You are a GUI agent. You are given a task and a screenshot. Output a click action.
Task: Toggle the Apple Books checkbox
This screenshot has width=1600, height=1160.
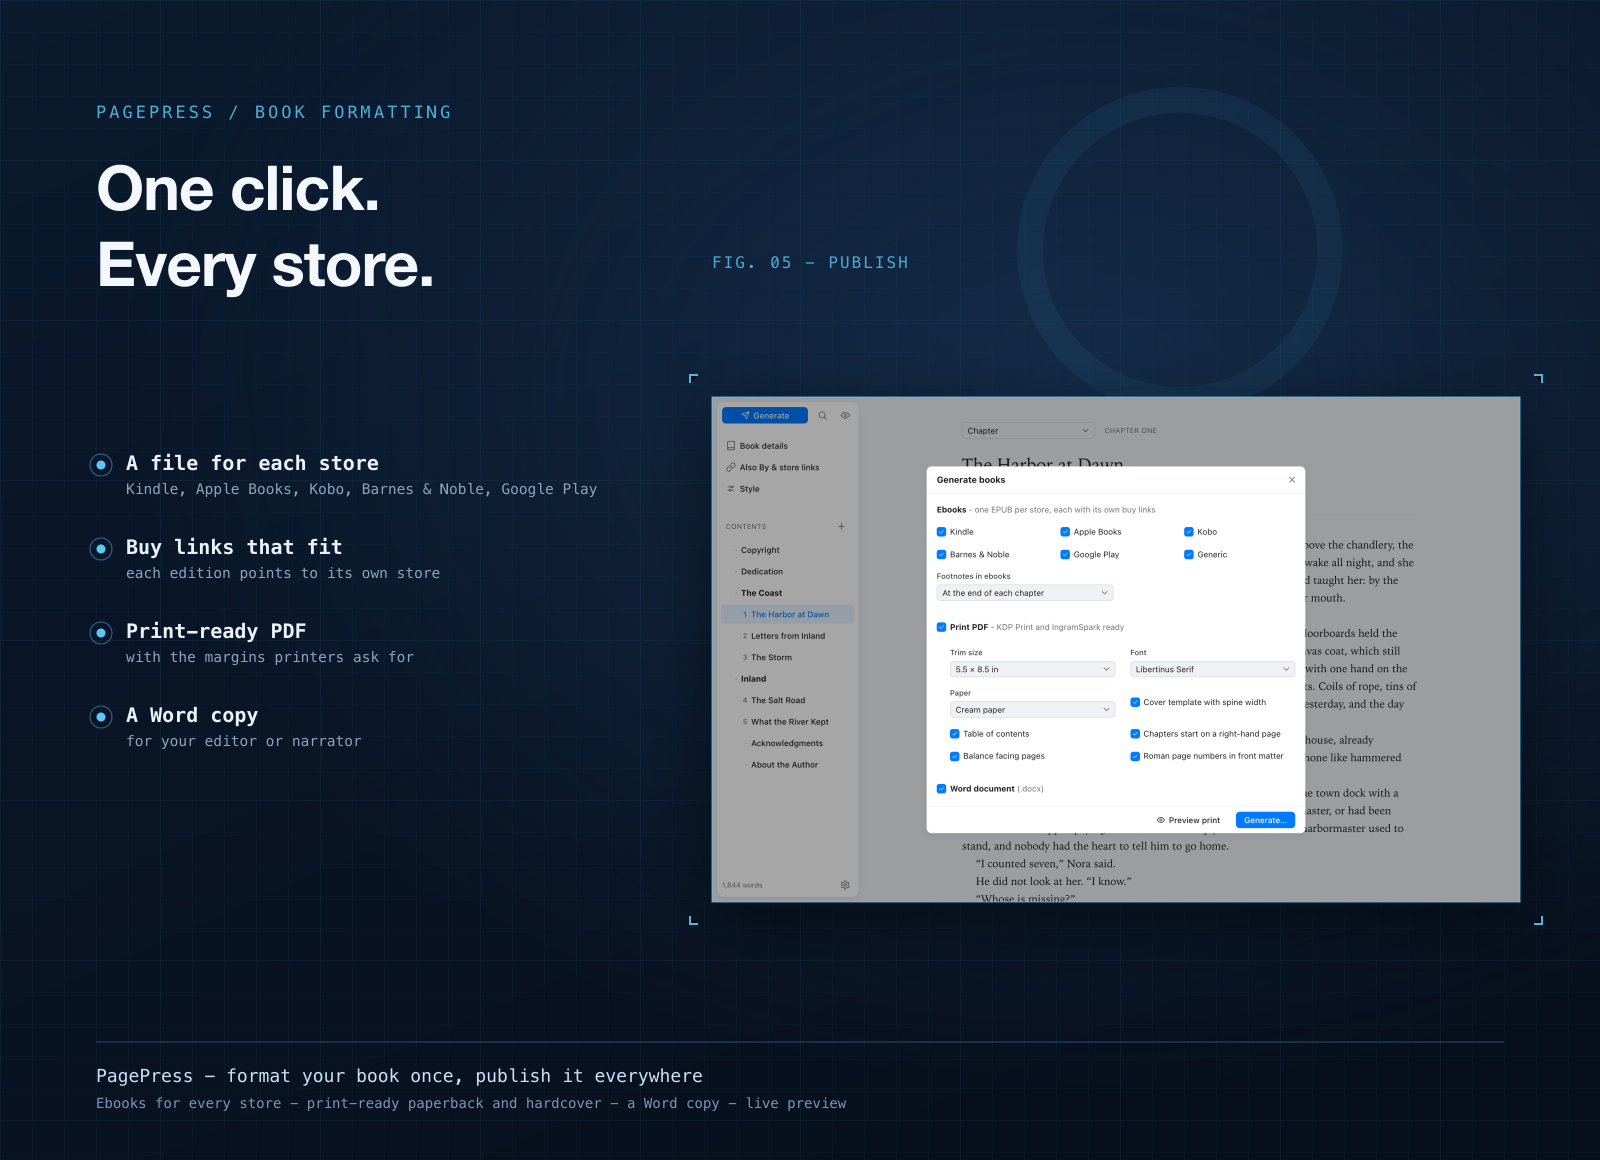click(x=1065, y=532)
